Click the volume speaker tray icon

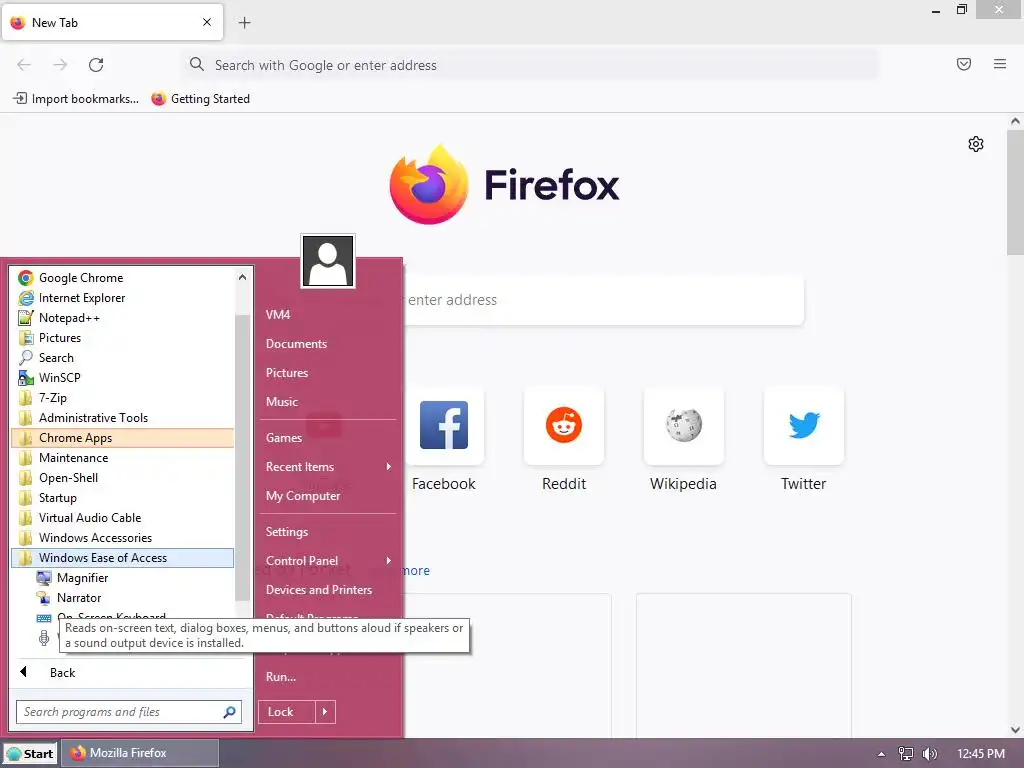930,754
